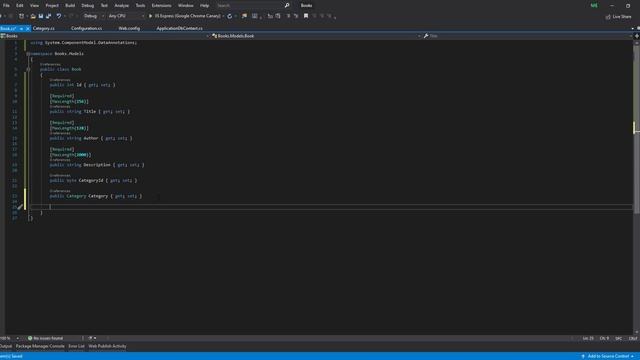Collapse the public class Book block
This screenshot has height=360, width=640.
coord(28,69)
